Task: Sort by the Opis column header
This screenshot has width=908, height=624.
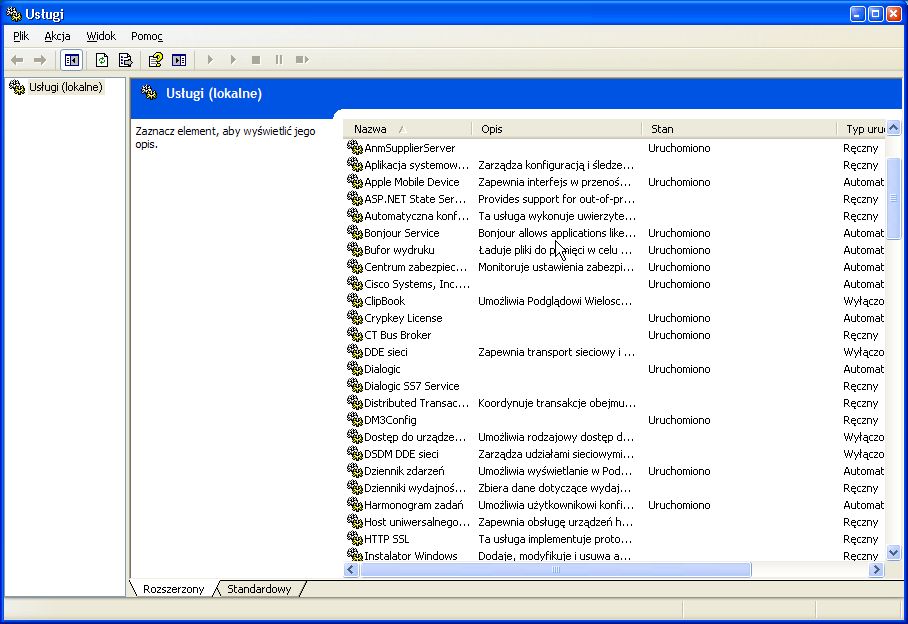Action: [x=557, y=129]
